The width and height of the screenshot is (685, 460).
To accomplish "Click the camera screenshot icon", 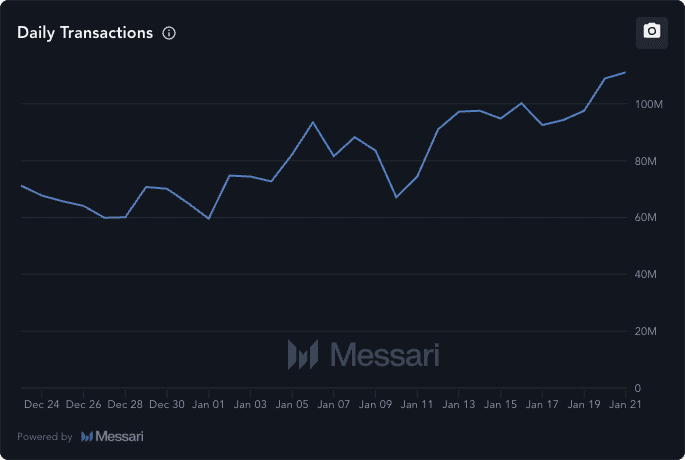I will pyautogui.click(x=652, y=31).
